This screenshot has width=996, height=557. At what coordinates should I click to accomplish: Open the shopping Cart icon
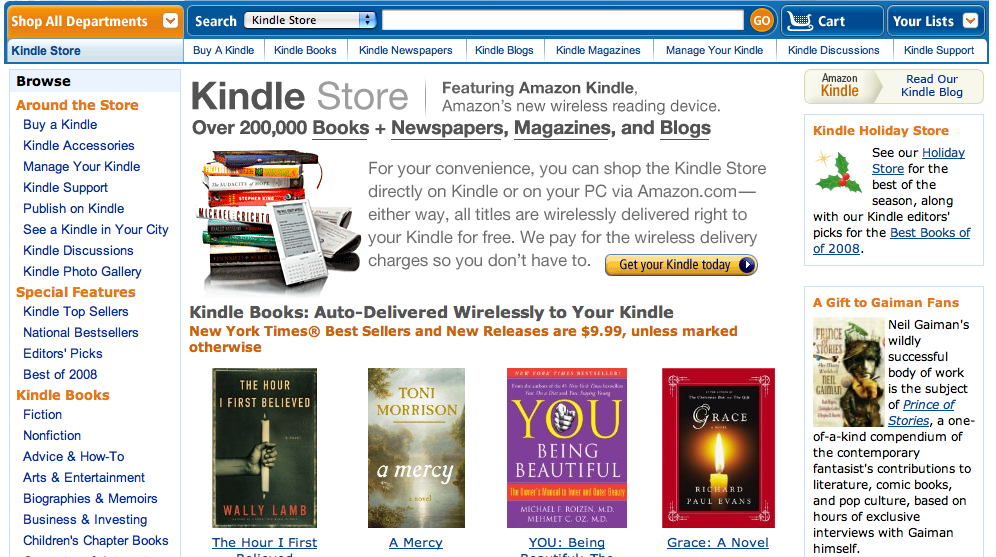(800, 21)
